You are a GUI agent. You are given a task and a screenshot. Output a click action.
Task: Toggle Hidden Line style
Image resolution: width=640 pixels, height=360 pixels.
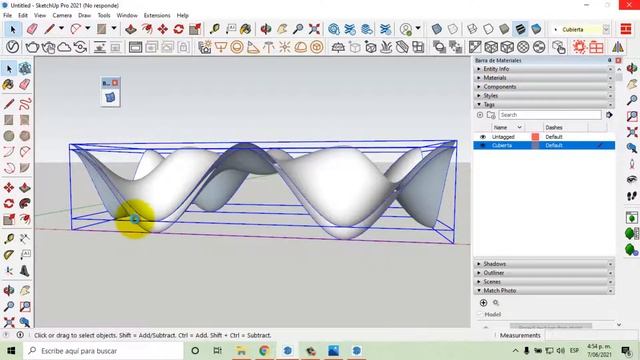pyautogui.click(x=488, y=29)
